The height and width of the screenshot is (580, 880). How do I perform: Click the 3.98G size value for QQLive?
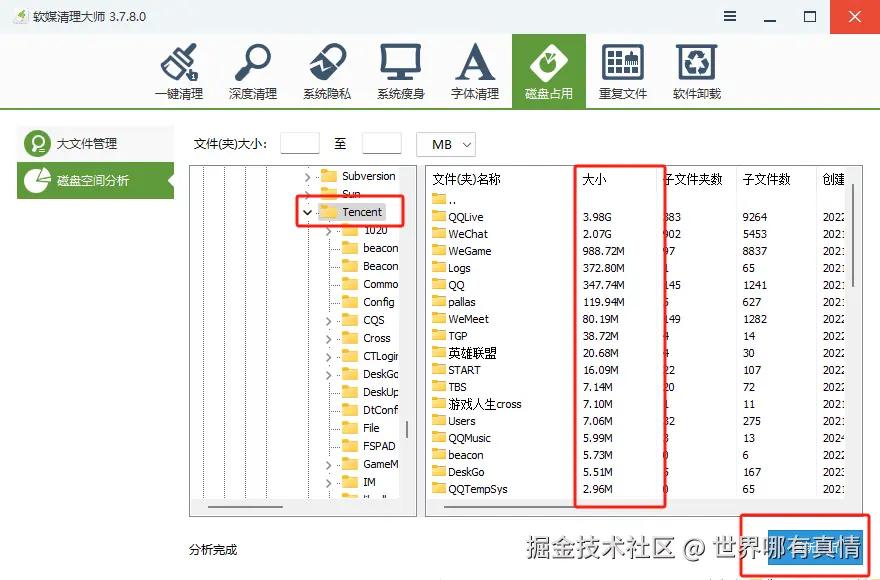[x=597, y=217]
